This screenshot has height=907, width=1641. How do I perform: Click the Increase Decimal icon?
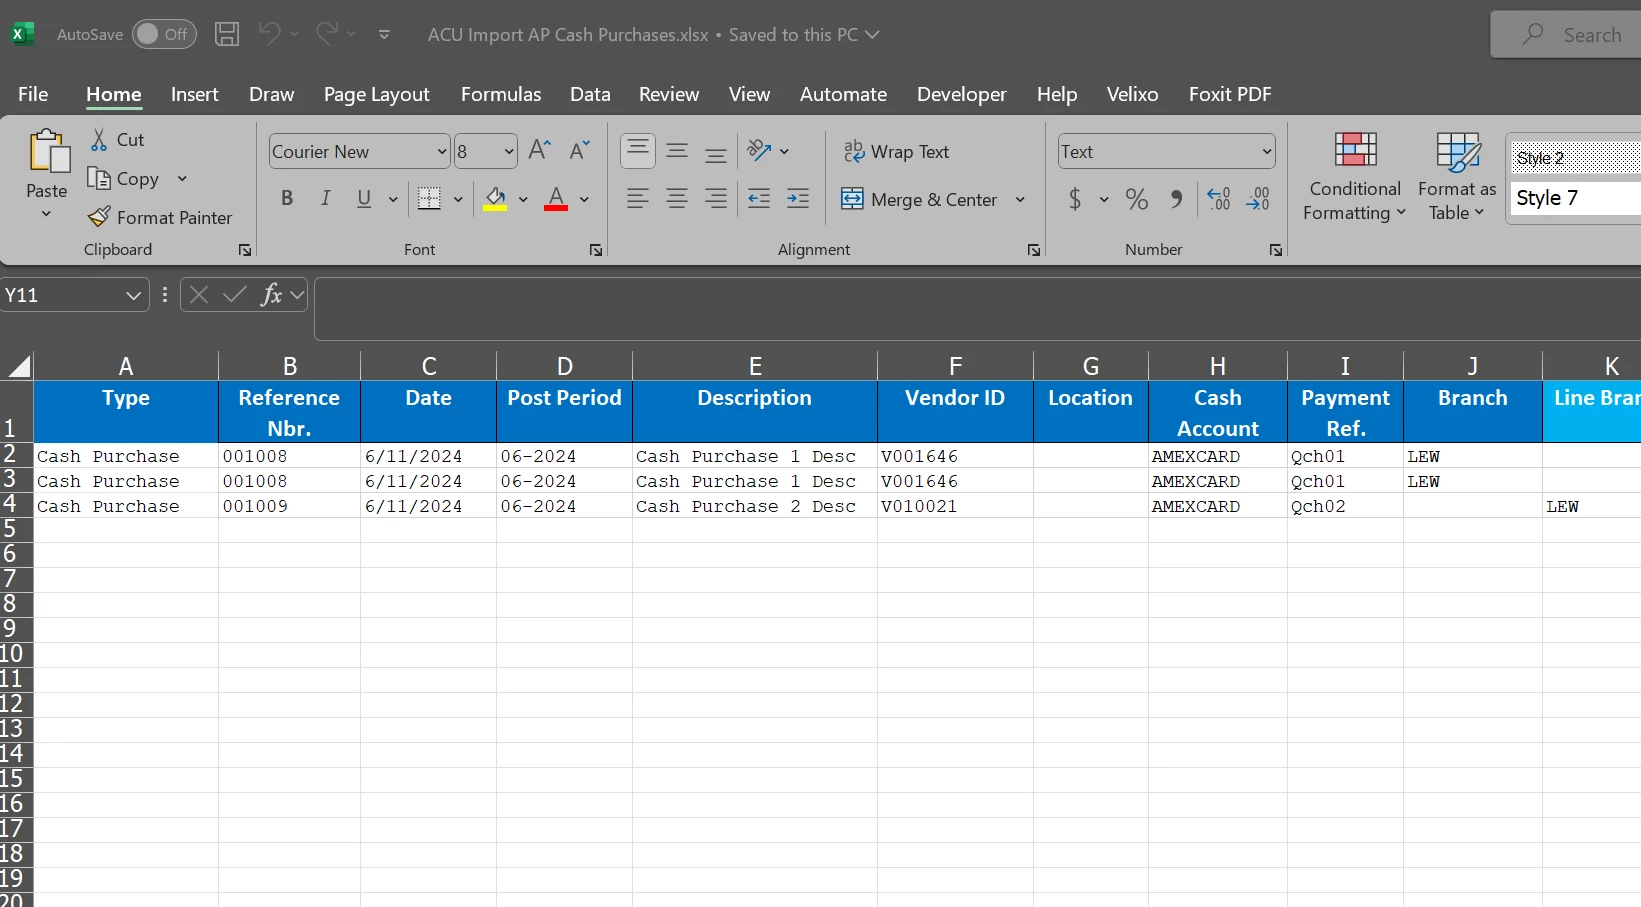pyautogui.click(x=1219, y=199)
